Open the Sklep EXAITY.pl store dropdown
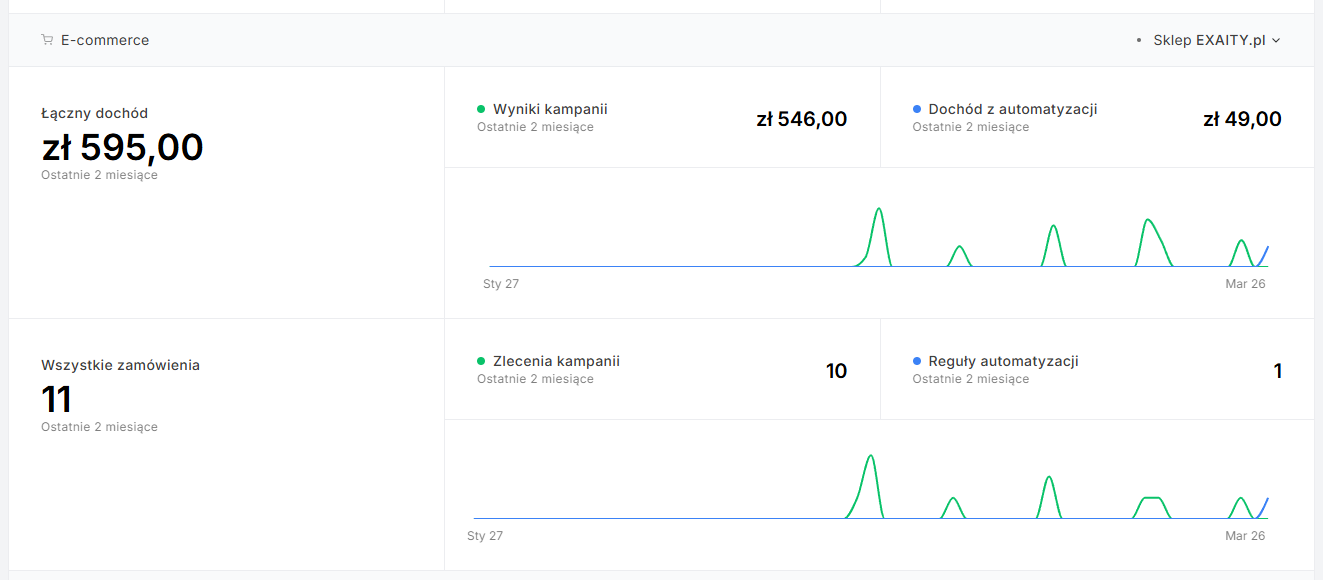The image size is (1323, 580). tap(1209, 41)
